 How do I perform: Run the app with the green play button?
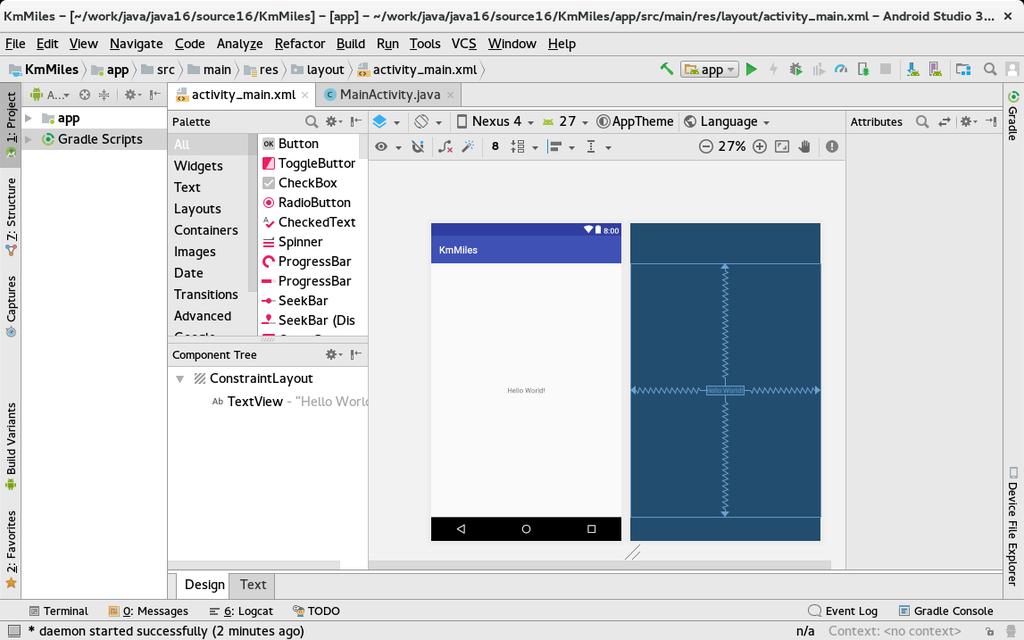[x=751, y=69]
